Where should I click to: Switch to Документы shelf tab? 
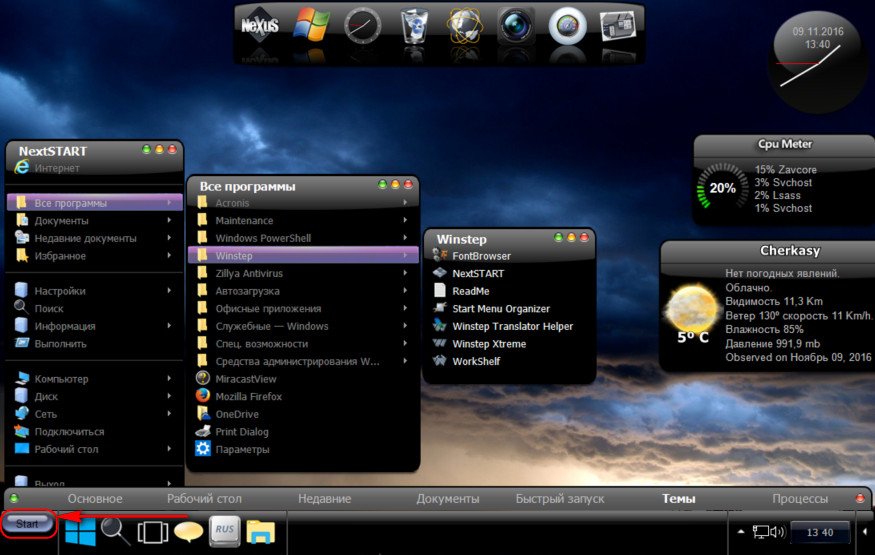point(448,499)
